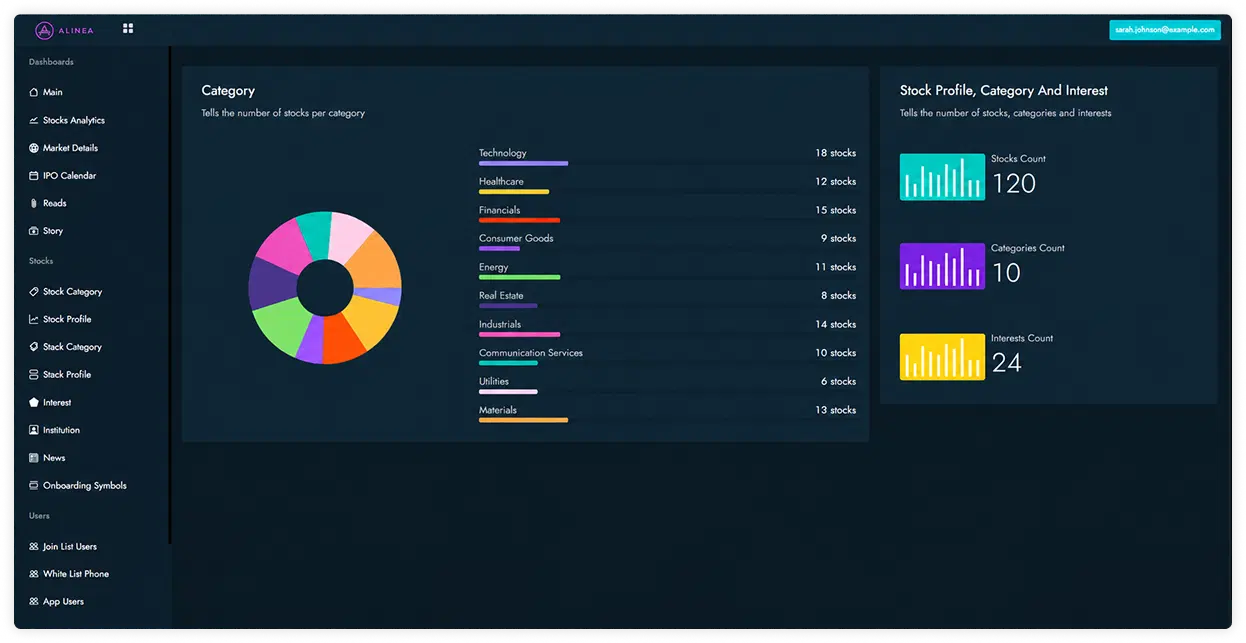Viewport: 1246px width, 643px height.
Task: Click the Reads paperclip icon
Action: click(34, 203)
